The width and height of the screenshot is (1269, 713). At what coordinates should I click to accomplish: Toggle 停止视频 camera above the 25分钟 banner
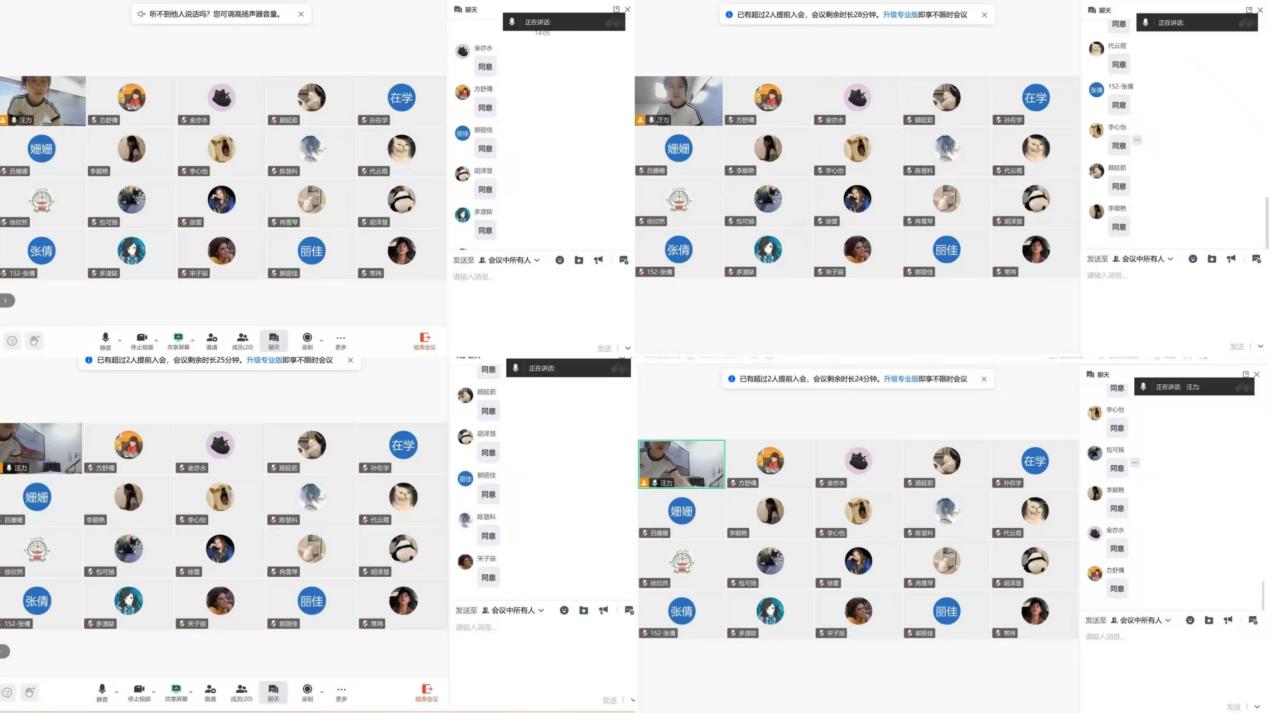[141, 341]
